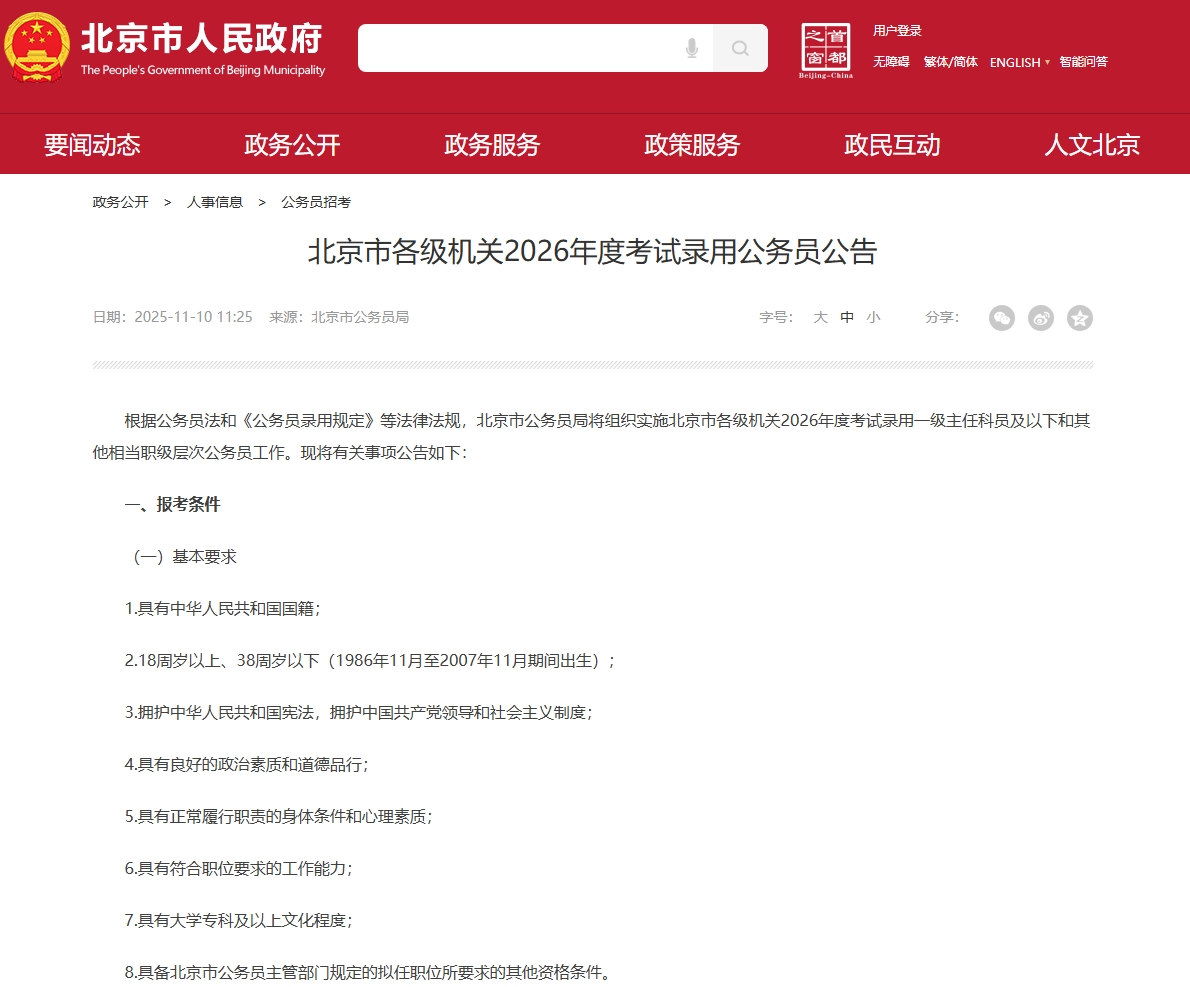
Task: Open the 政务服务 navigation menu
Action: 492,145
